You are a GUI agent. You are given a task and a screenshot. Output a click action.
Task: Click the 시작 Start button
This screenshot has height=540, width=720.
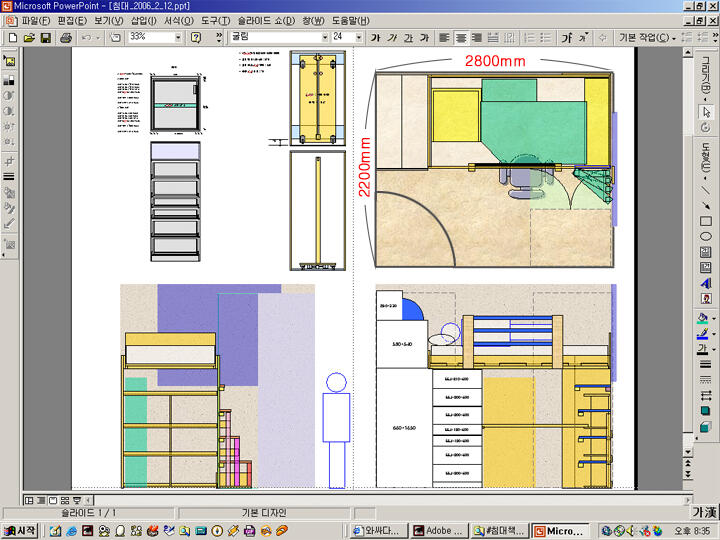[20, 531]
